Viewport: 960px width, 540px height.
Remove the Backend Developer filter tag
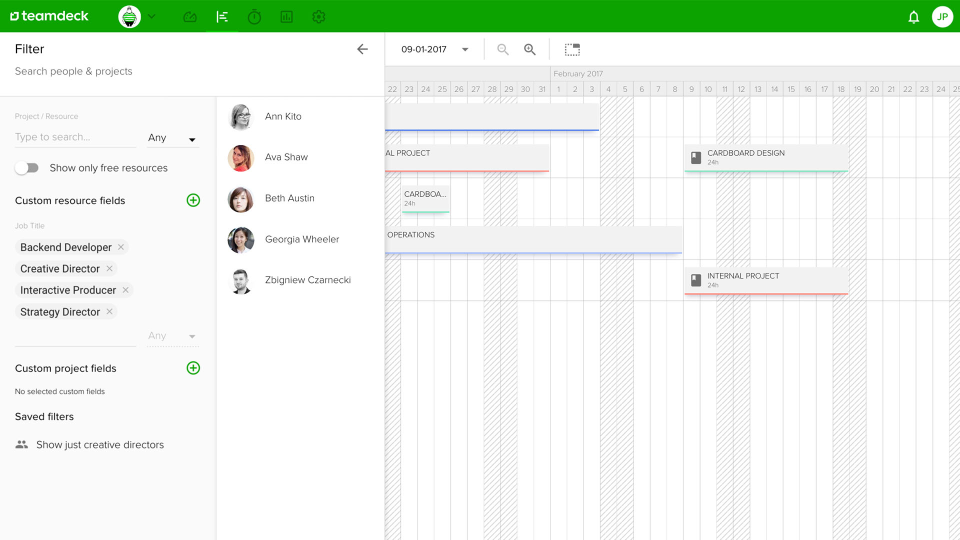pos(121,247)
